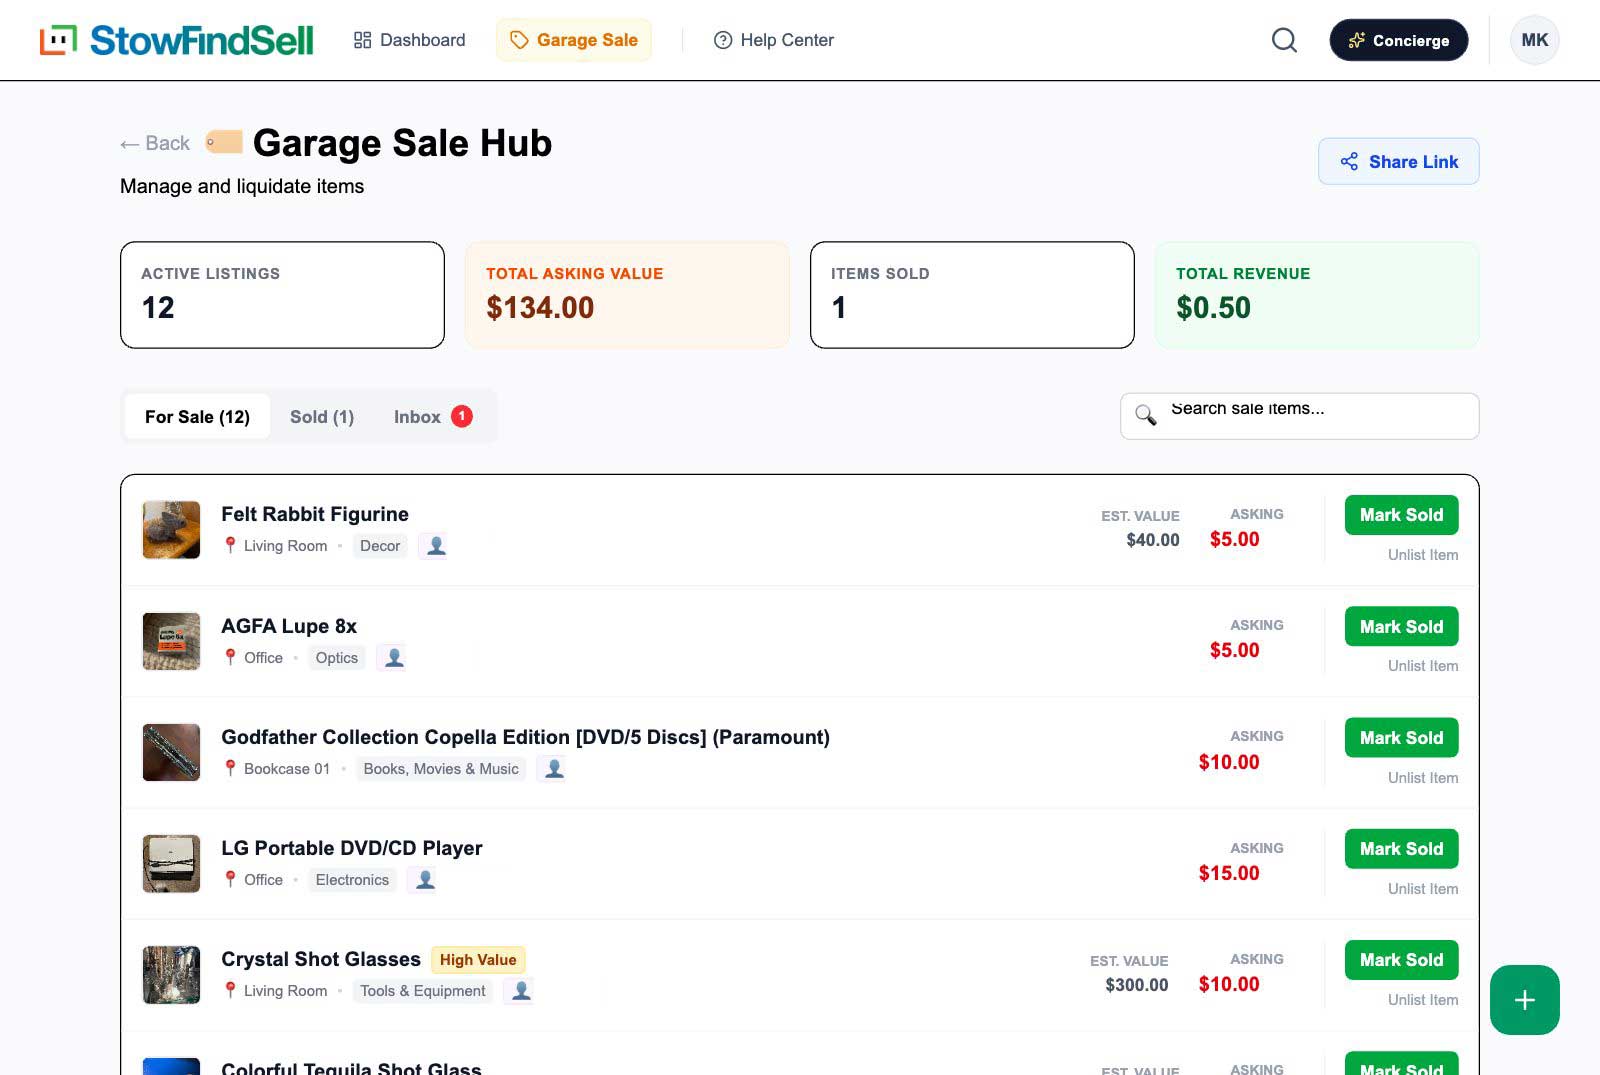Unlist the LG Portable DVD/CD Player
This screenshot has width=1600, height=1075.
1422,889
